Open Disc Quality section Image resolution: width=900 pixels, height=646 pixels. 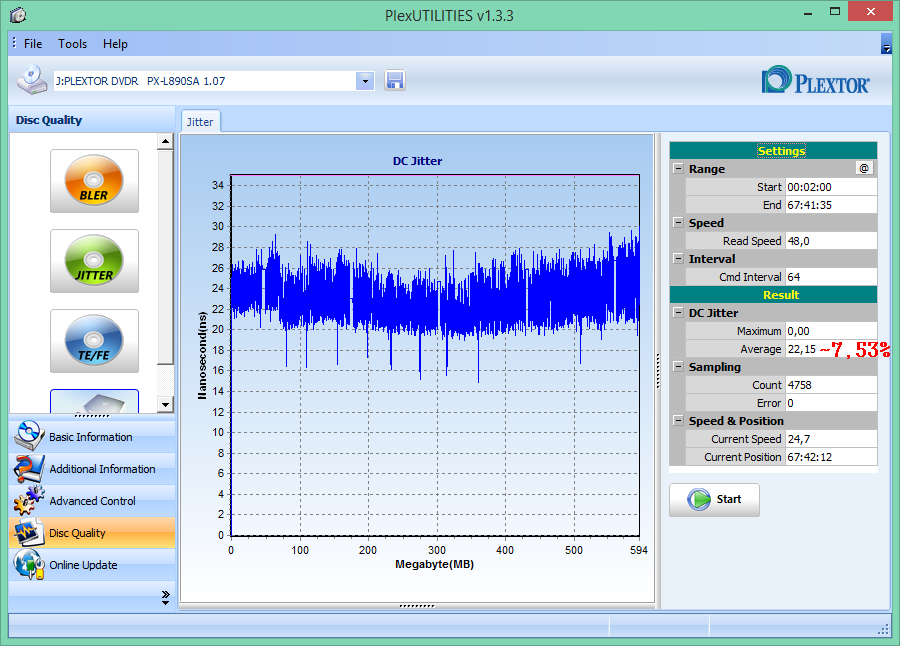92,533
